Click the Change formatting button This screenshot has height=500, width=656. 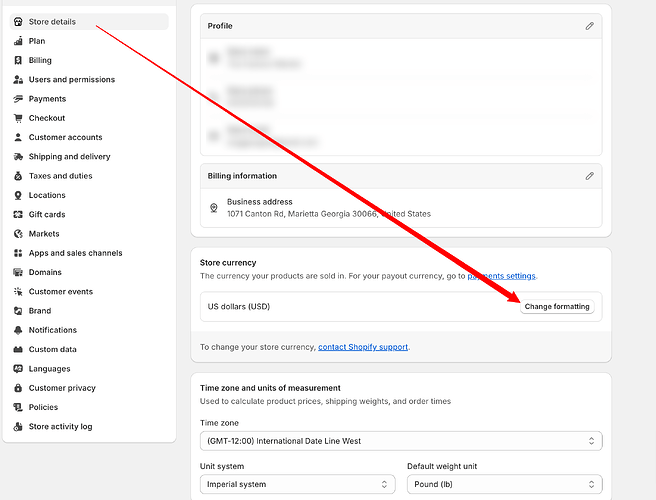pyautogui.click(x=557, y=307)
